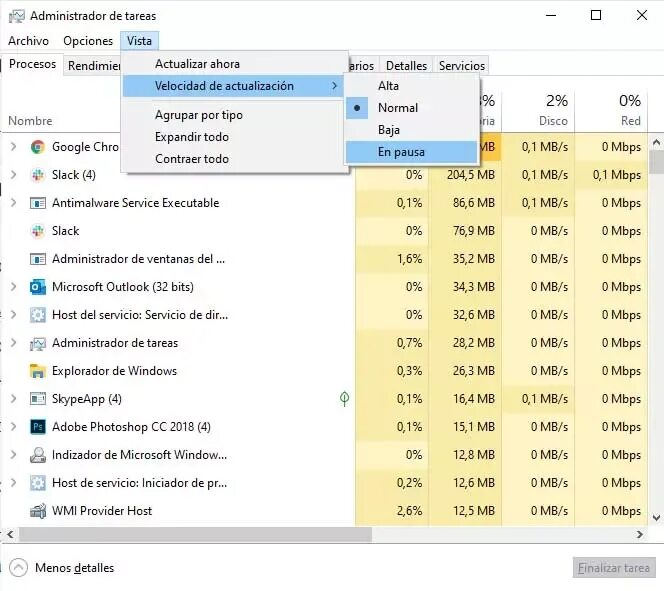Screen dimensions: 664x591
Task: Click the 86,6 MB memory value
Action: 473,203
